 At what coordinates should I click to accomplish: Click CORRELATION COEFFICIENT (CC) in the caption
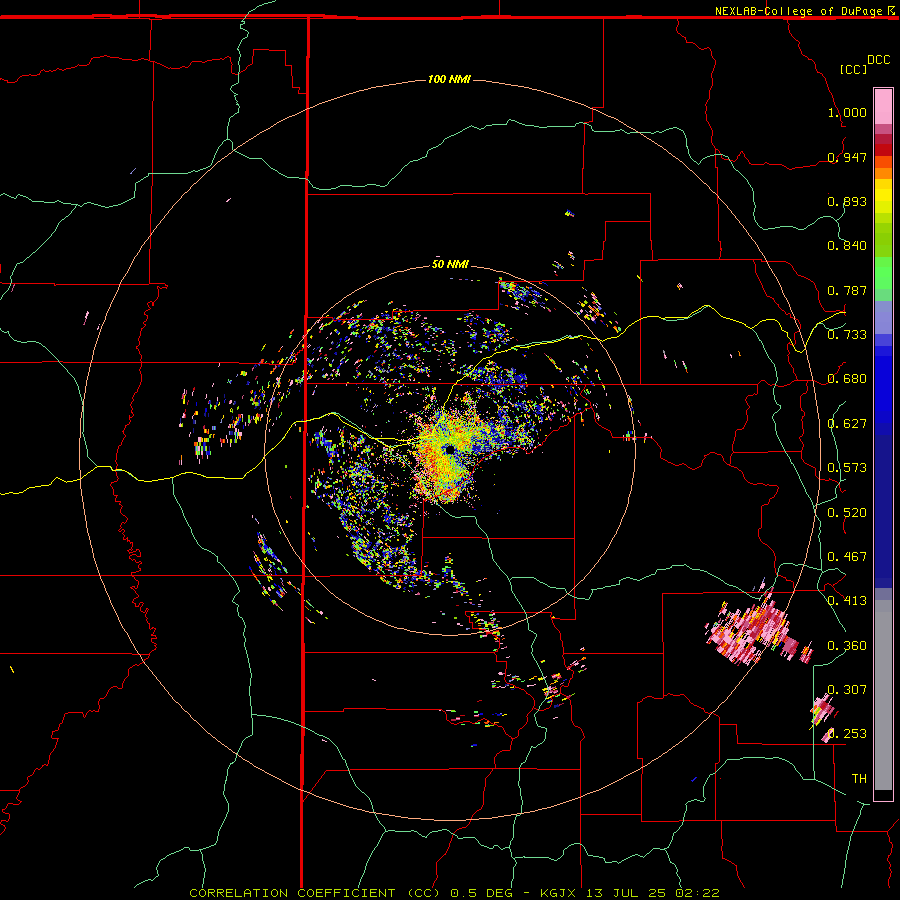pyautogui.click(x=315, y=893)
